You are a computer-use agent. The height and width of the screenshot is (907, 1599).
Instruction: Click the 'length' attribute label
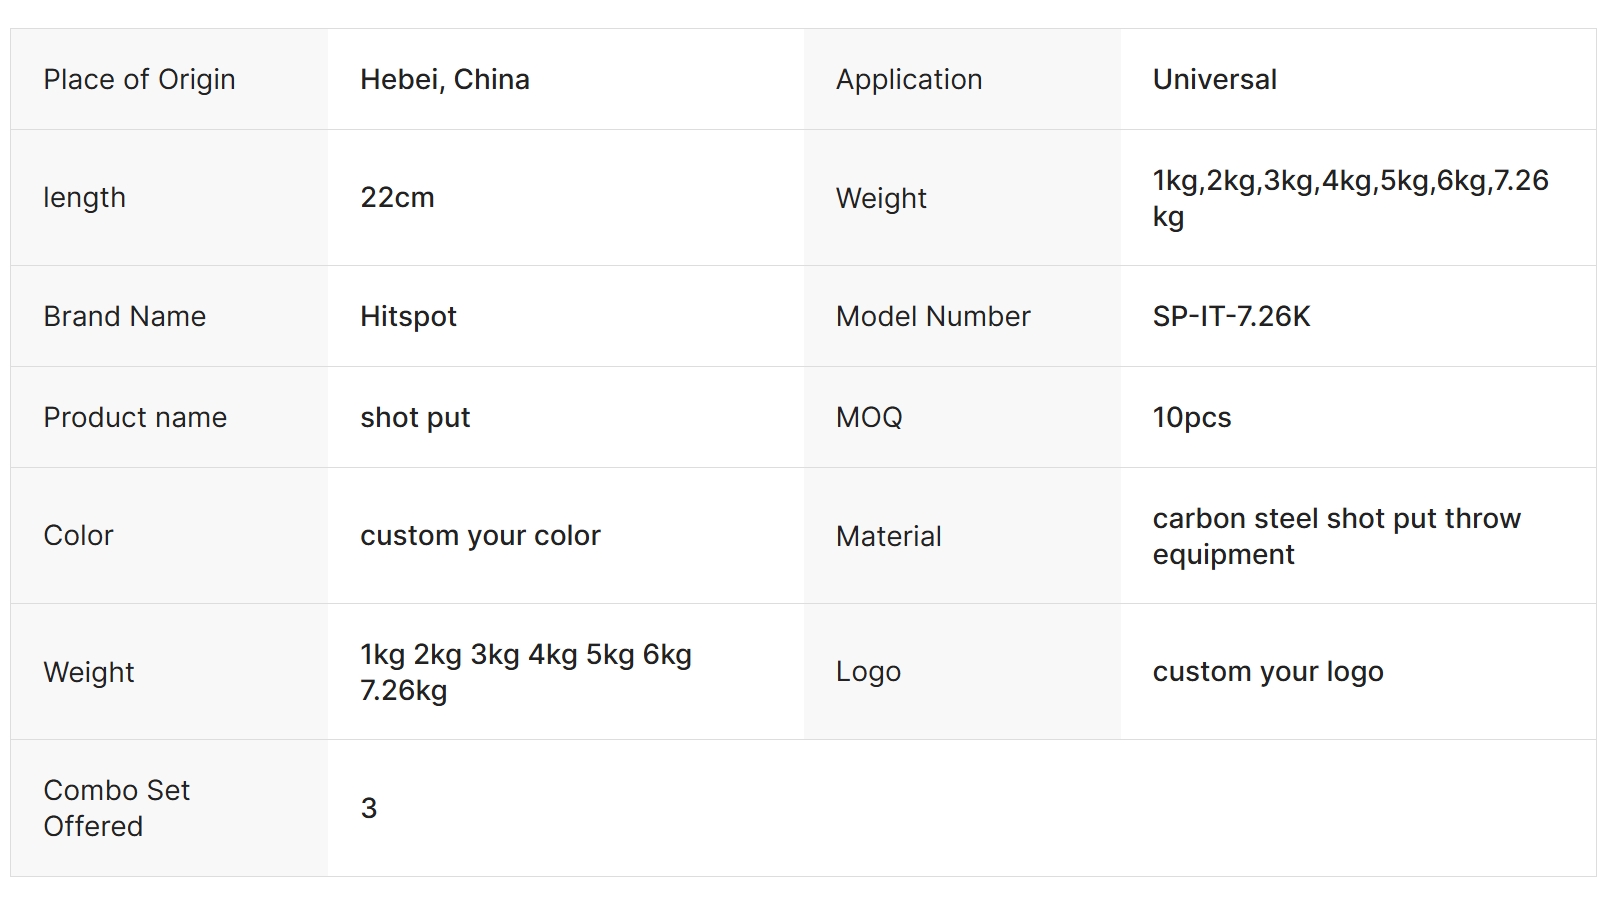pos(84,198)
